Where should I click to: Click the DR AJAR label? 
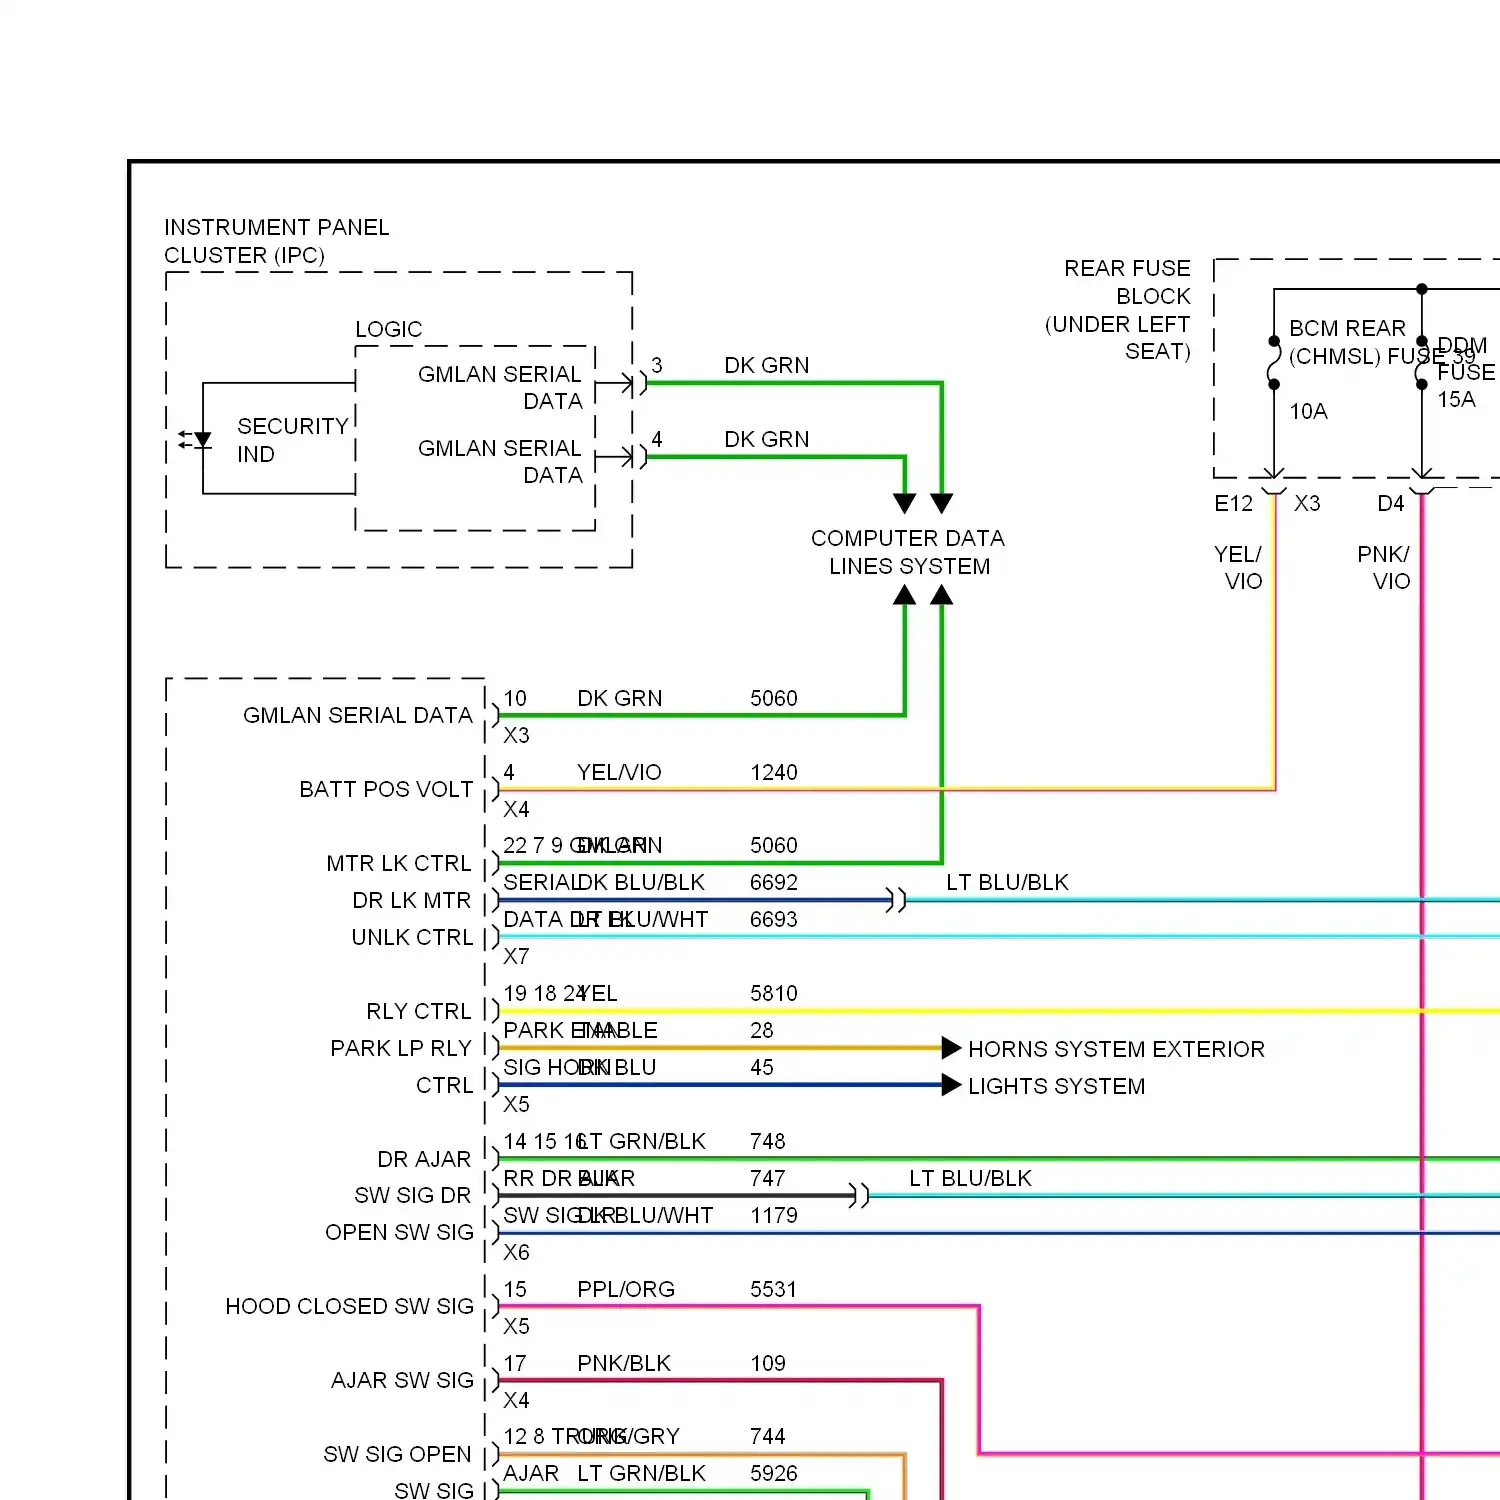pyautogui.click(x=424, y=1159)
